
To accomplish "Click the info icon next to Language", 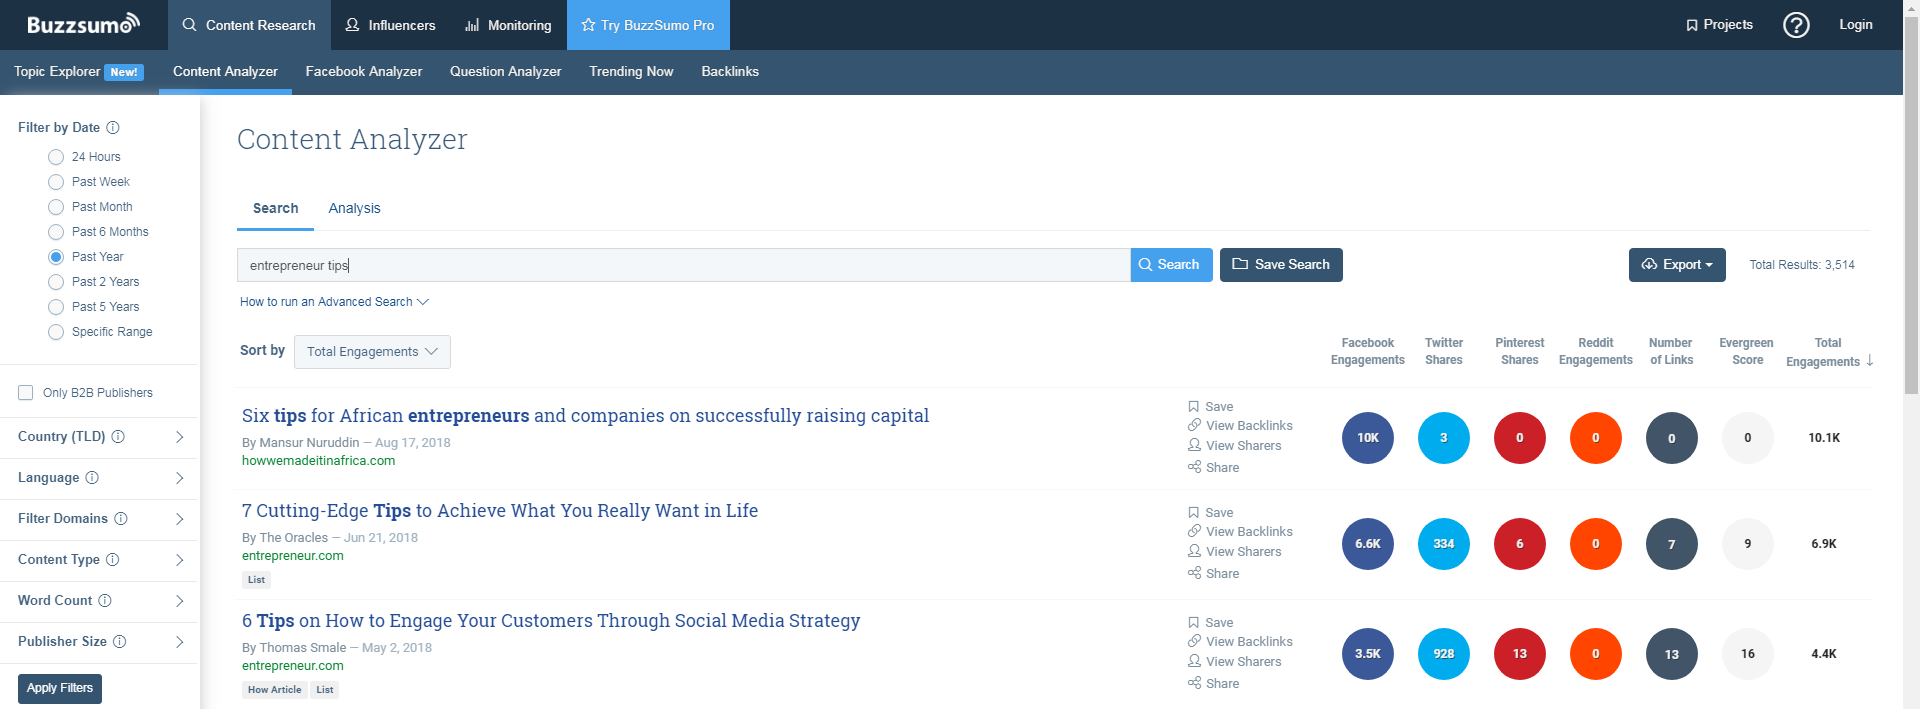I will [92, 477].
